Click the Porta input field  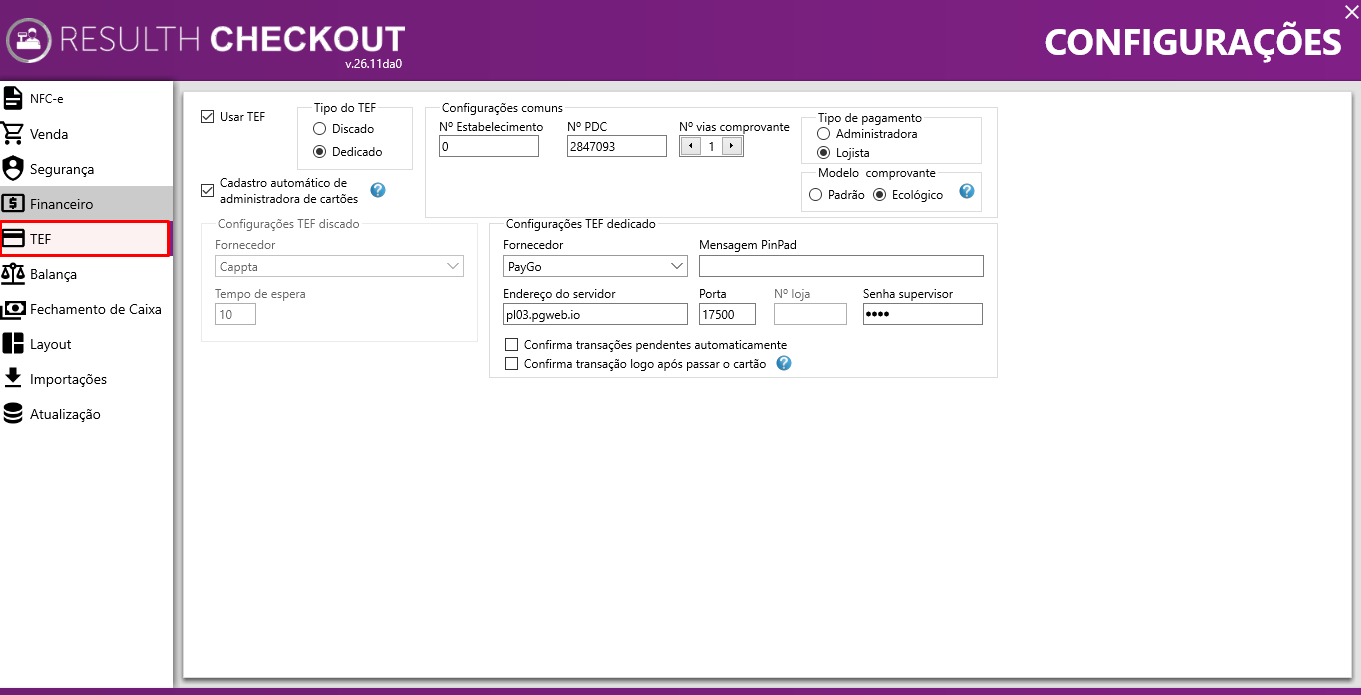tap(727, 314)
